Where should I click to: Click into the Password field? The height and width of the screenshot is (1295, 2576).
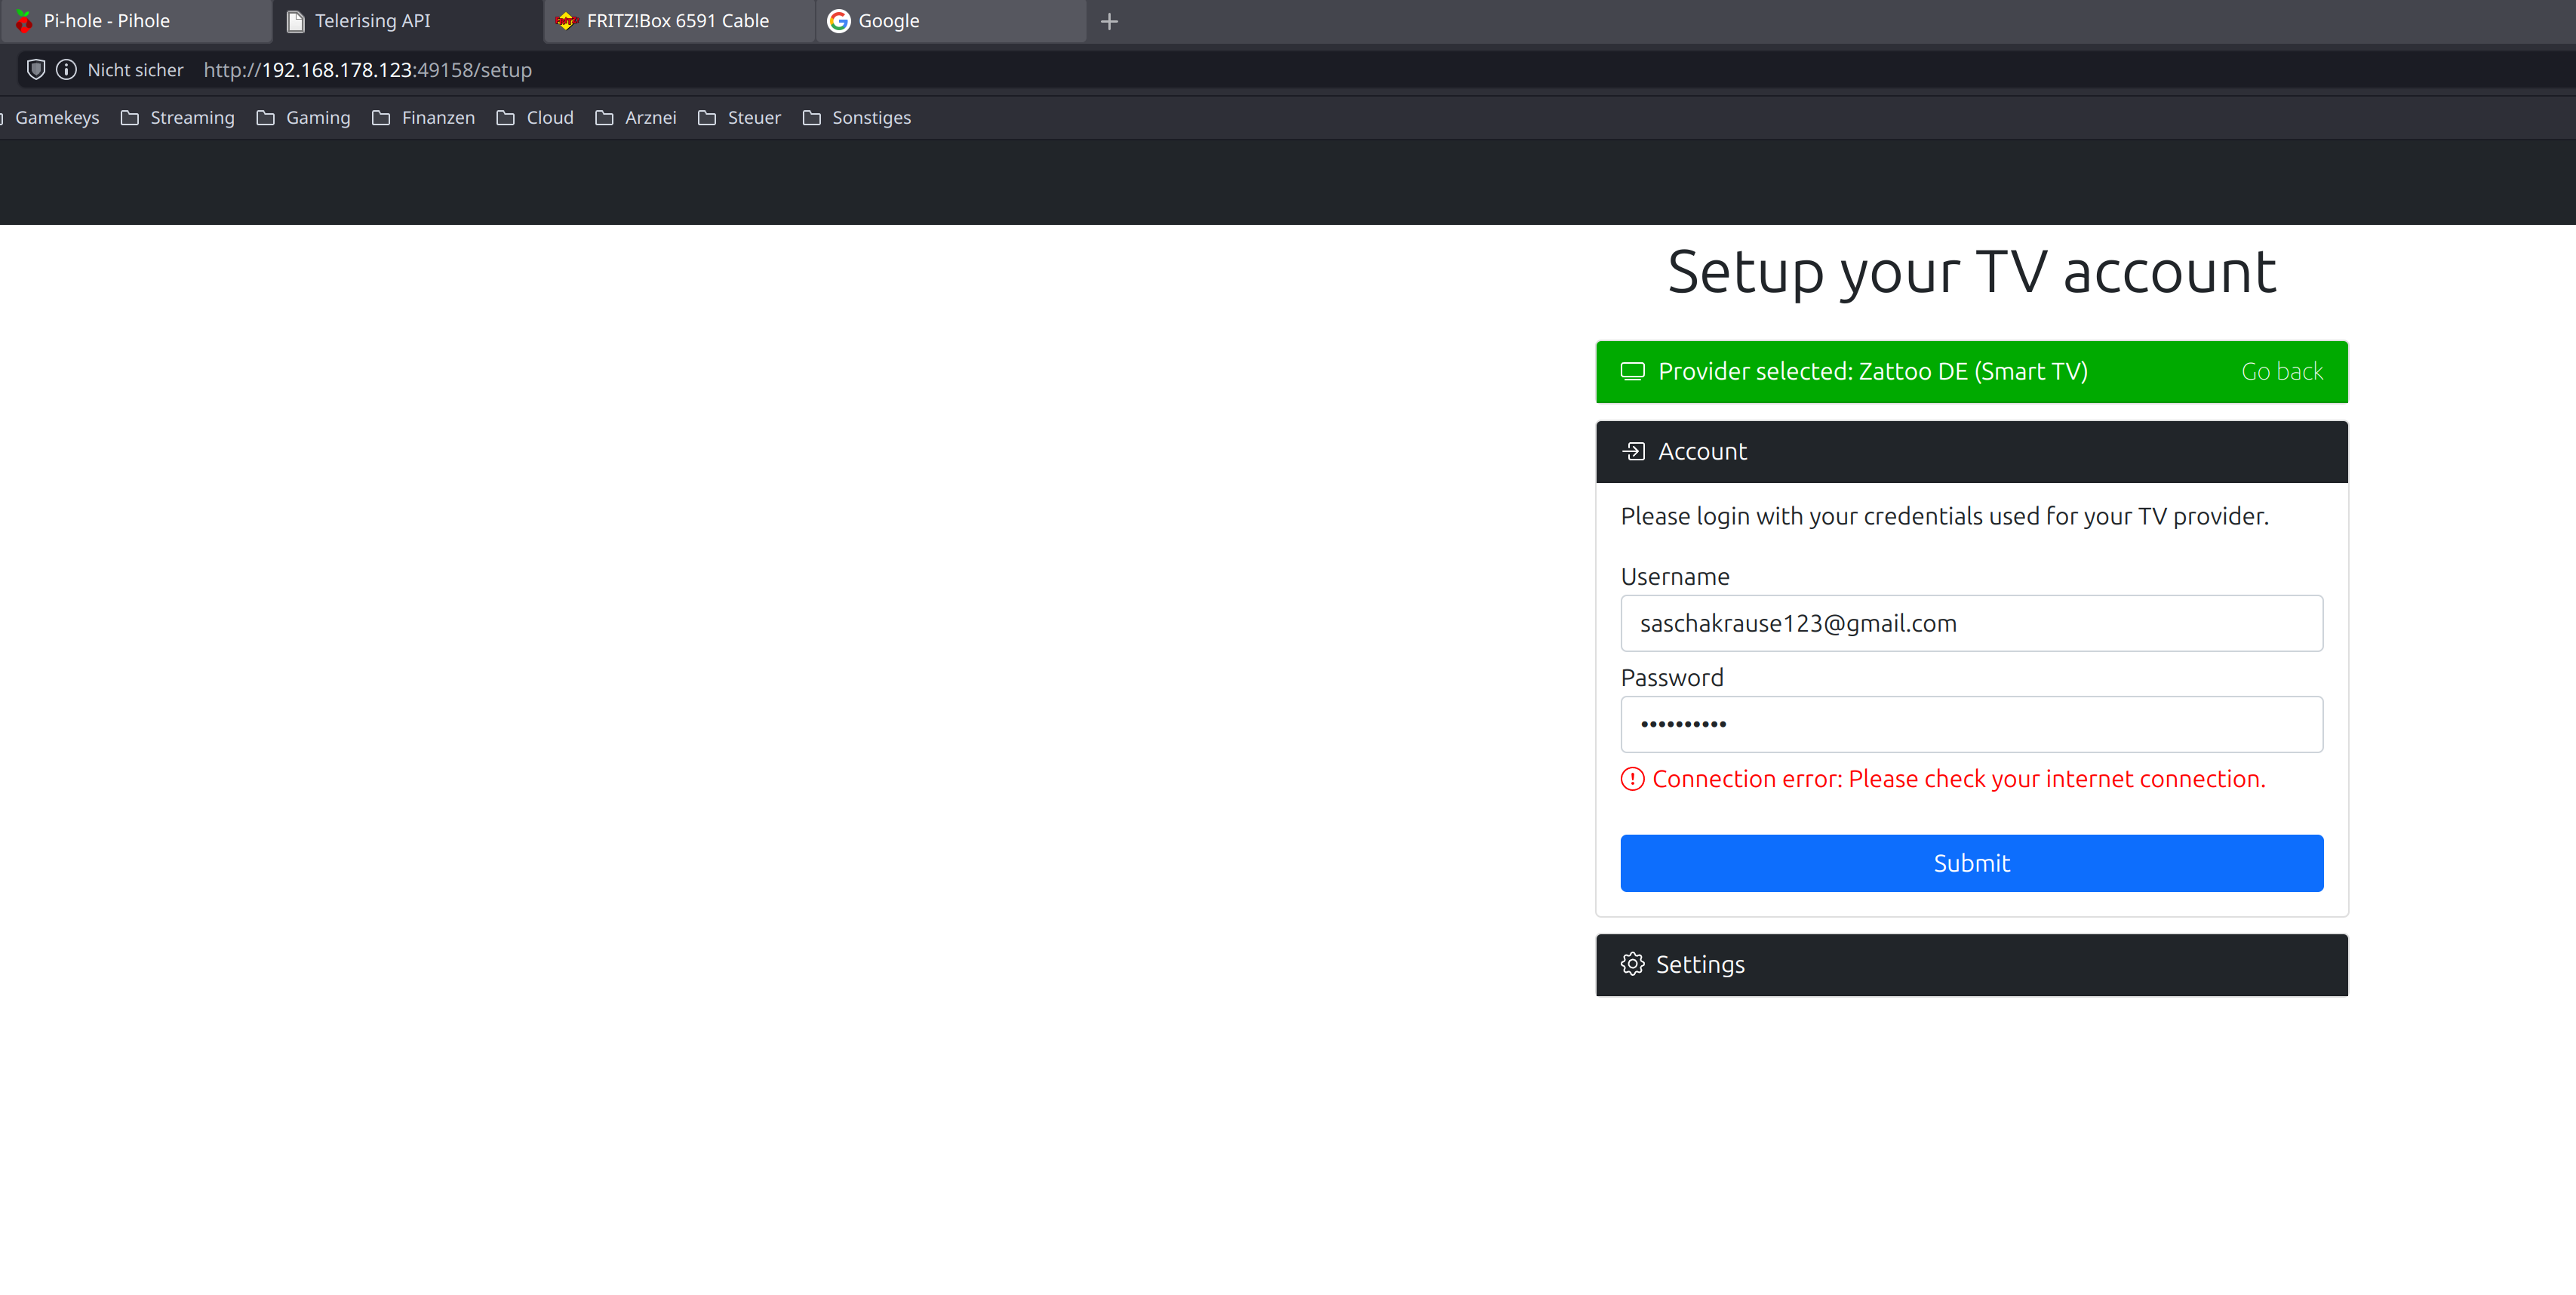point(1971,725)
